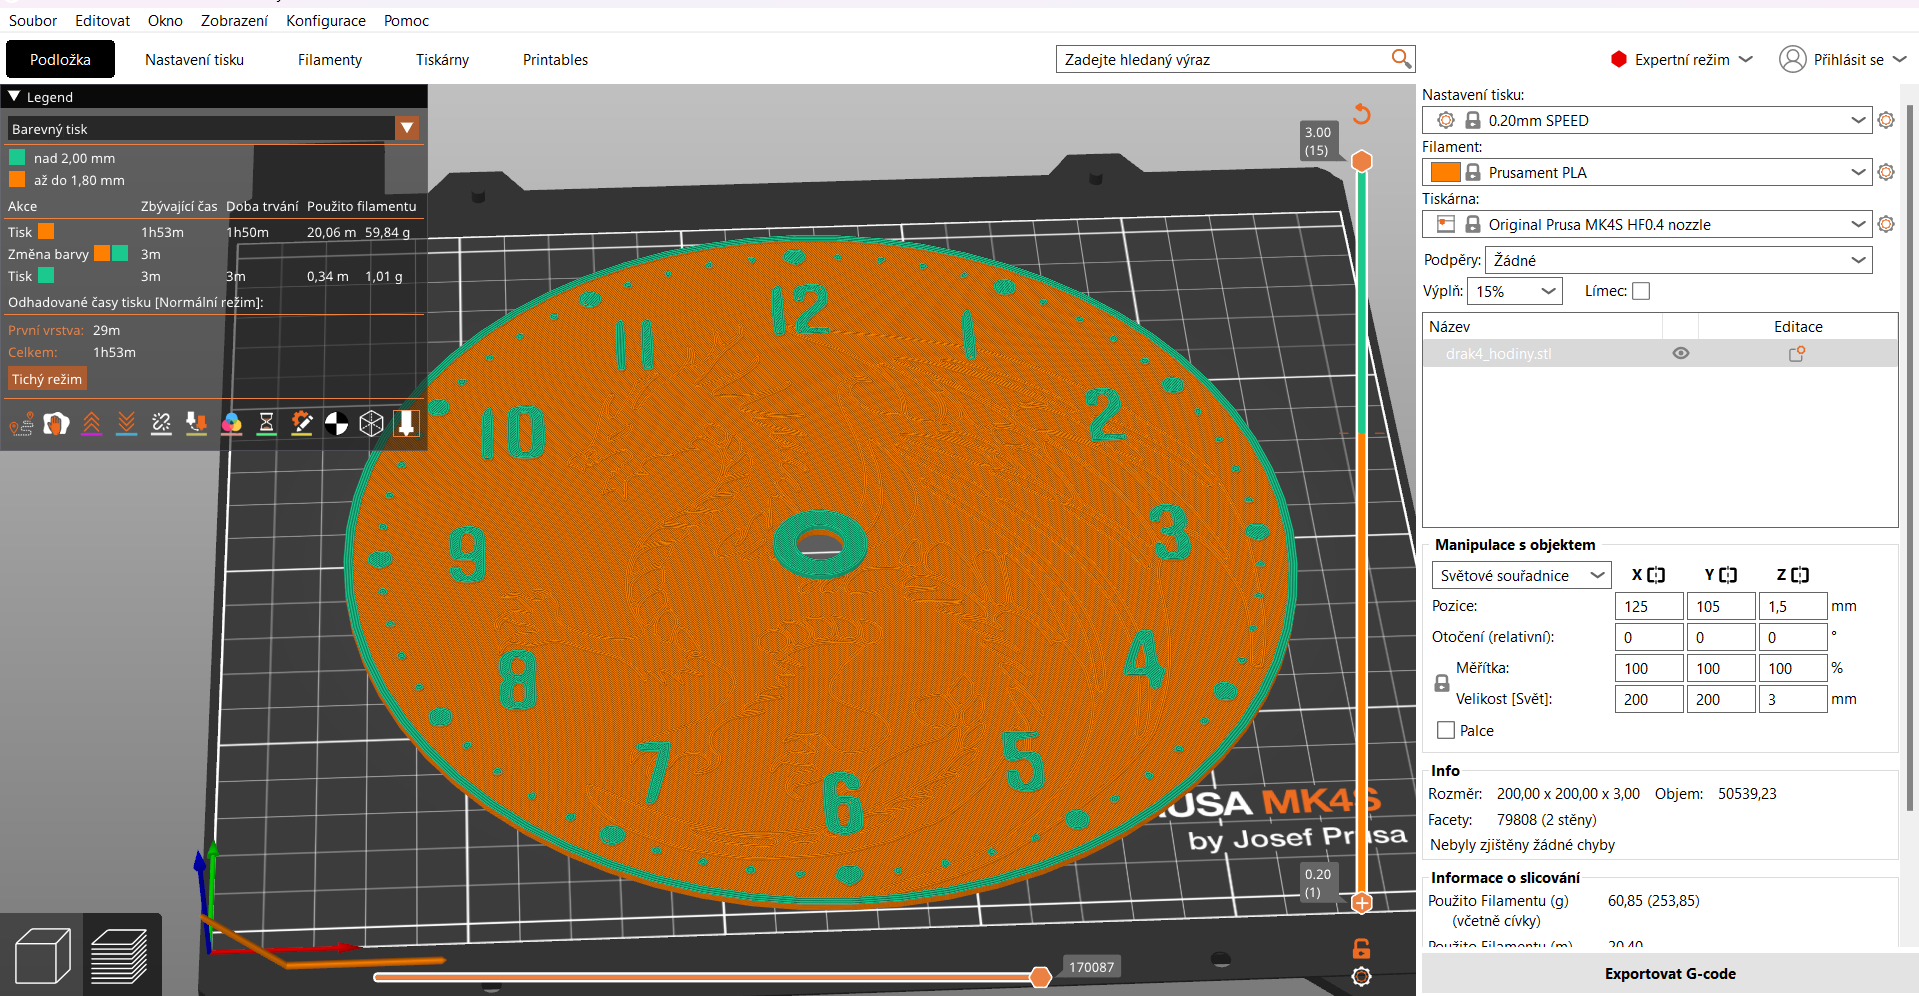Add color change plus on vertical slider
The image size is (1919, 996).
coord(1361,903)
